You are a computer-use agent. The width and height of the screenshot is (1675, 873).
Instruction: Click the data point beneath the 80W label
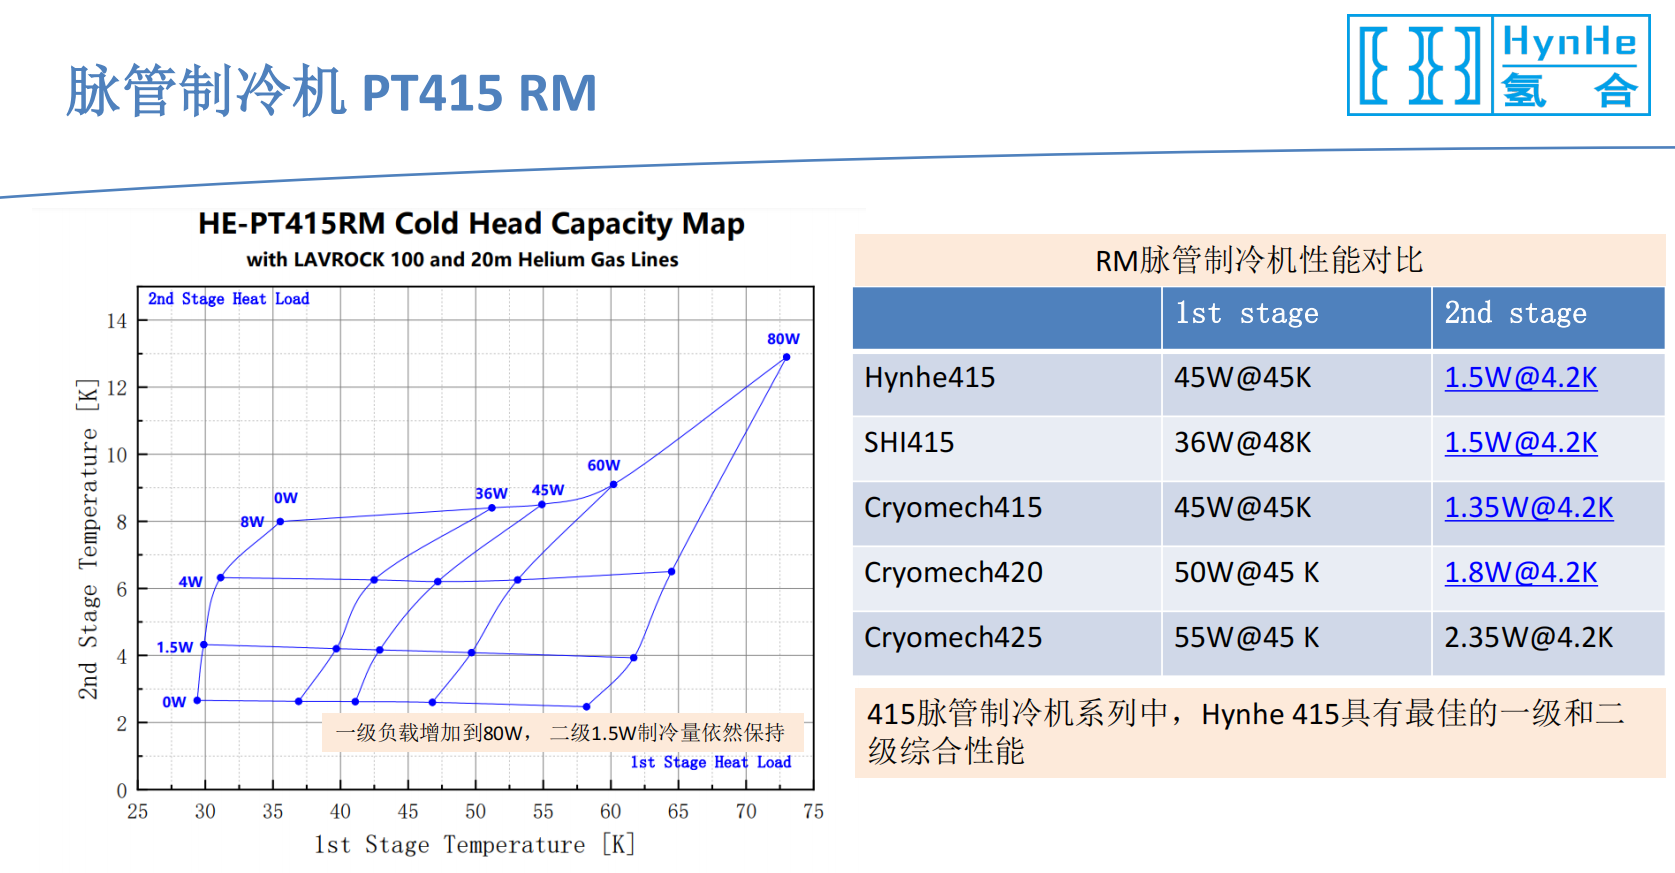[x=786, y=357]
